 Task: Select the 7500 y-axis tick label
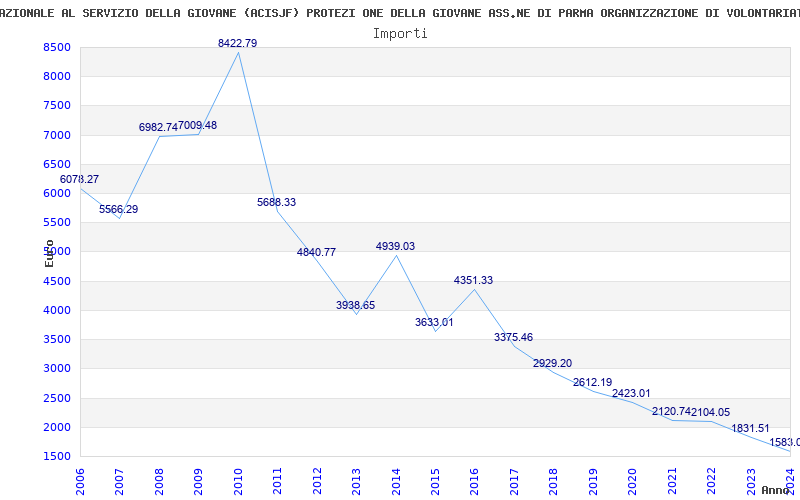58,106
